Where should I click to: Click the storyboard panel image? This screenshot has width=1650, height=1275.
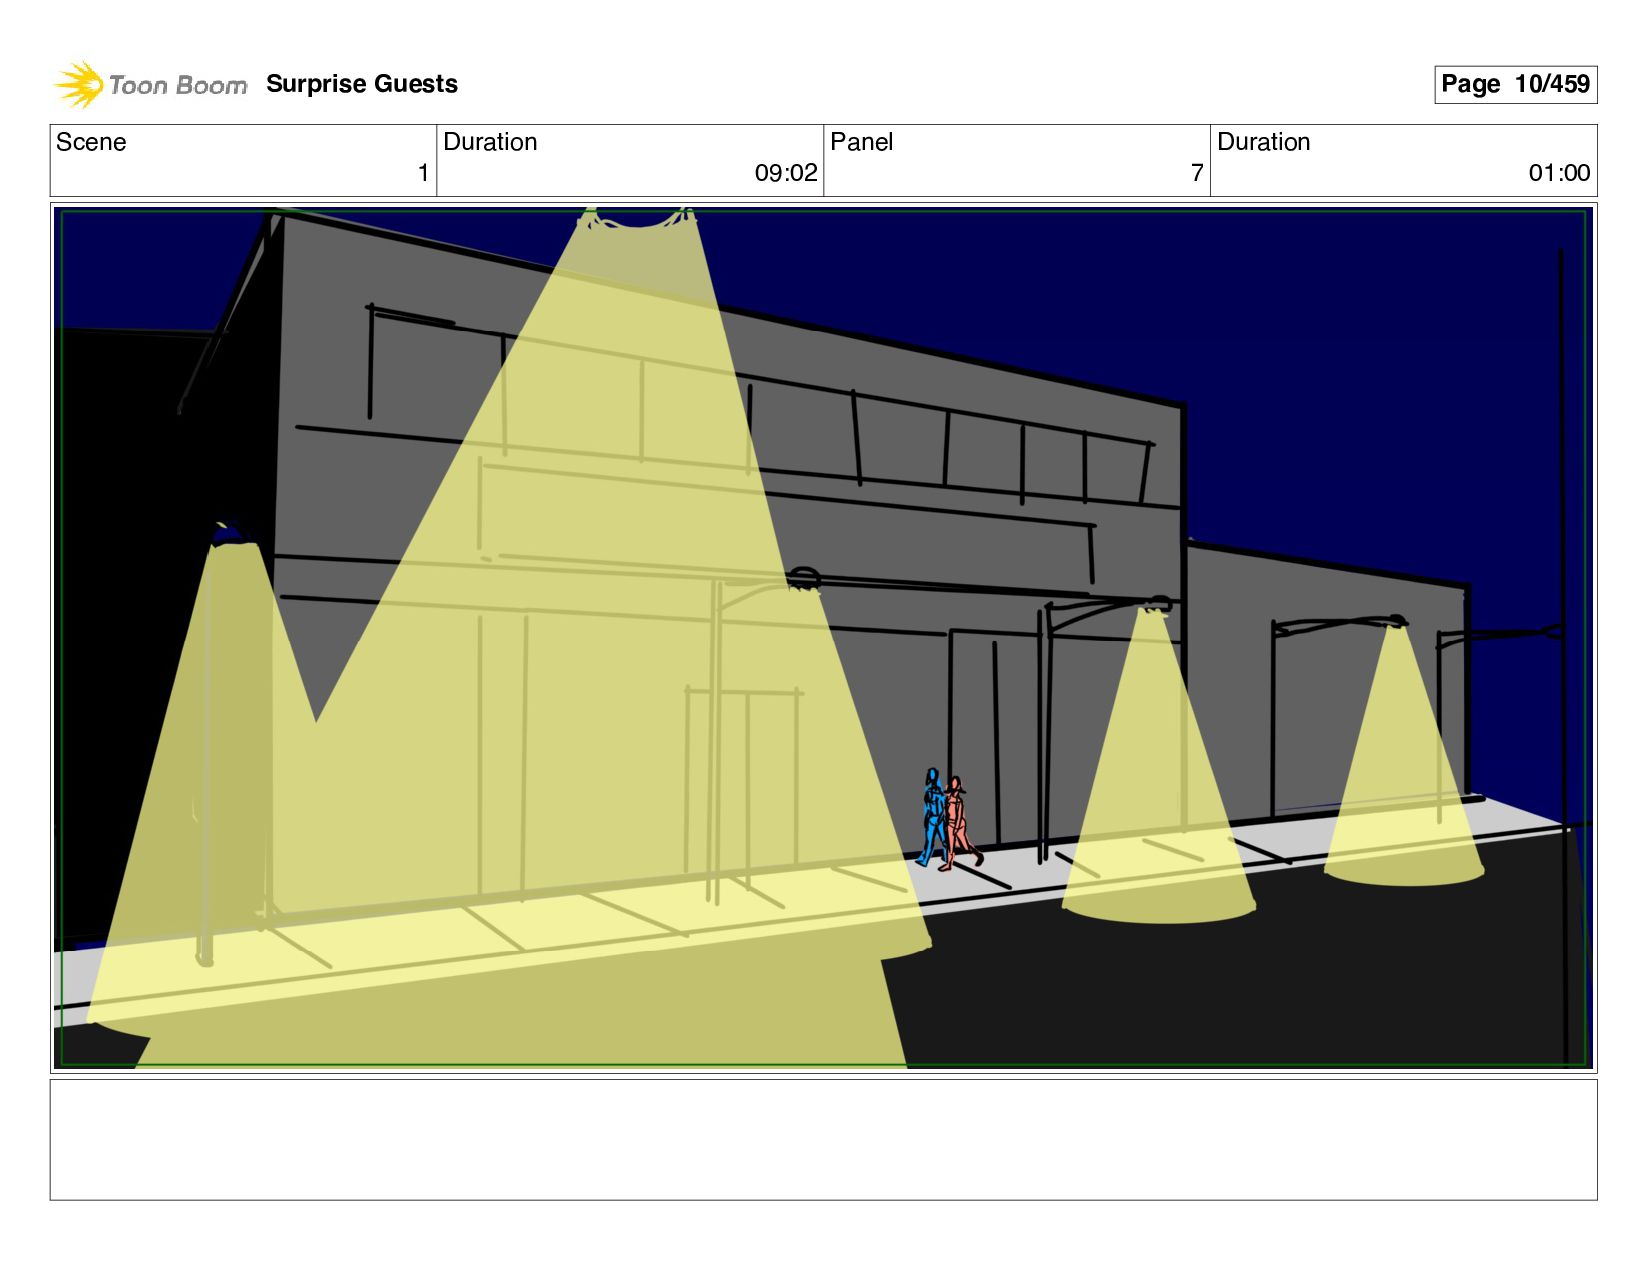point(823,638)
